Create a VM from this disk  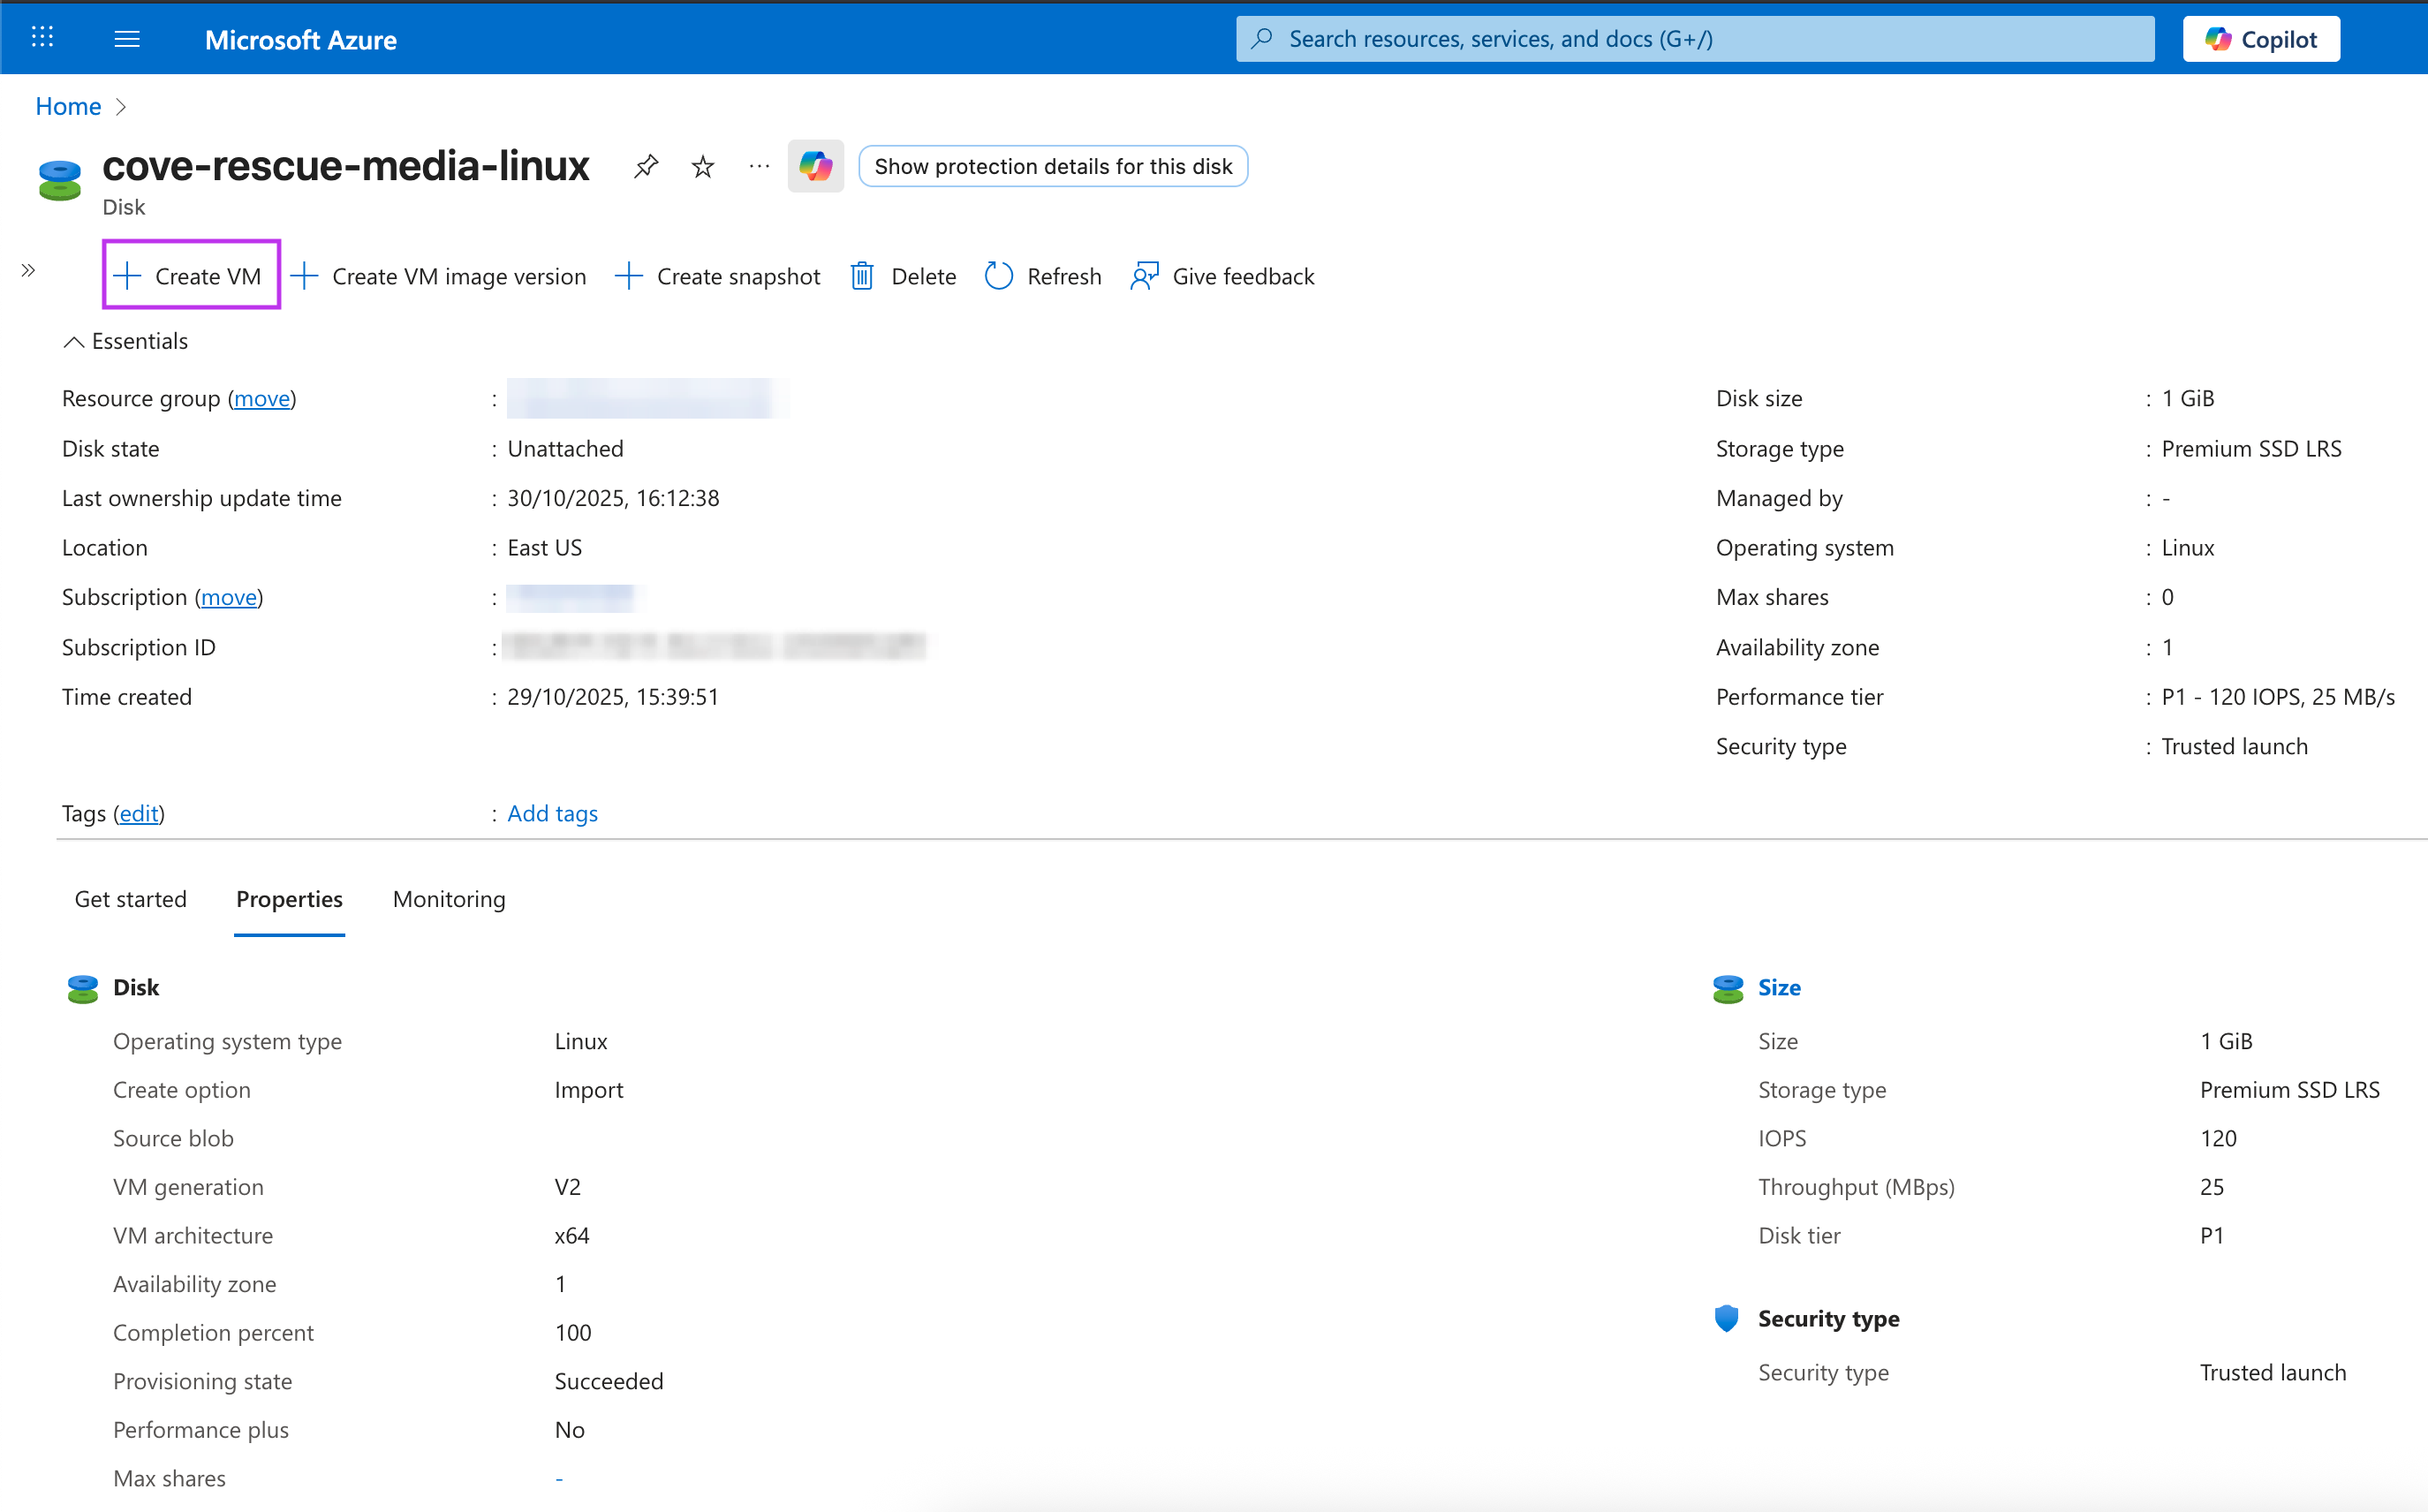coord(191,276)
